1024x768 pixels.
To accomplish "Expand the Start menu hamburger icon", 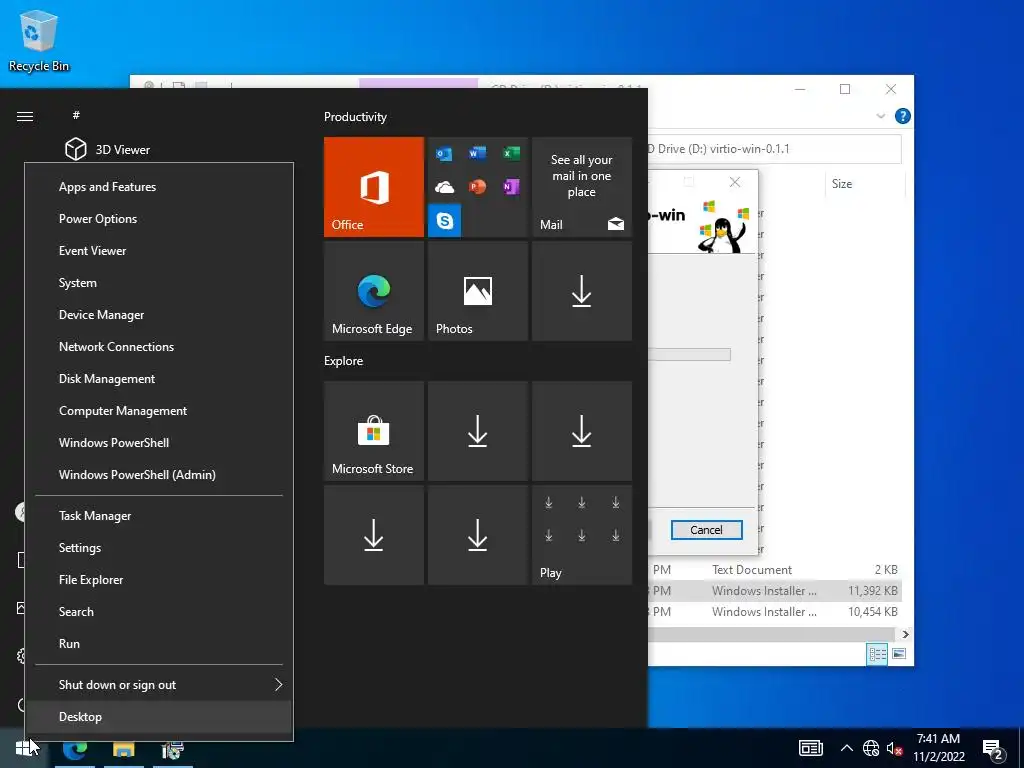I will 25,116.
